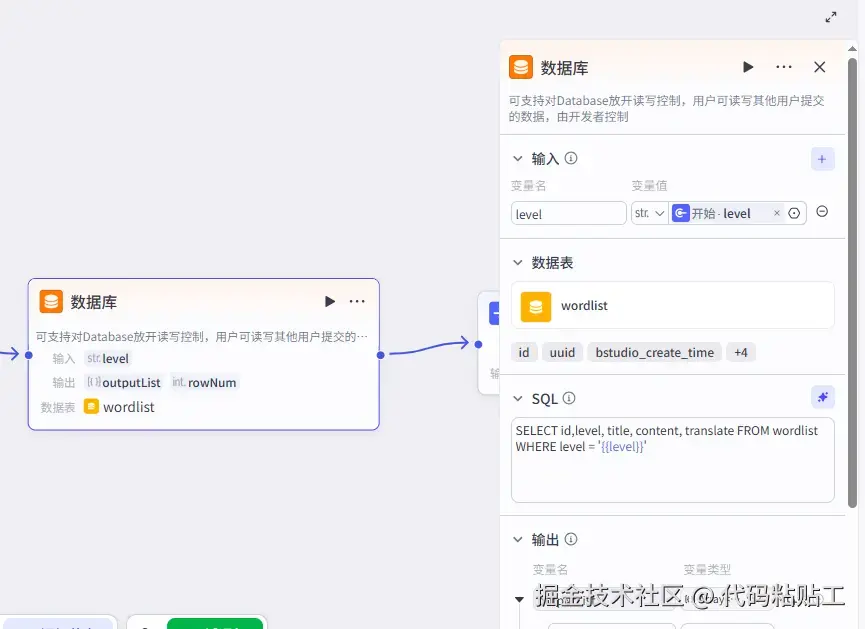Collapse the 数据表 section
The width and height of the screenshot is (865, 629).
517,262
